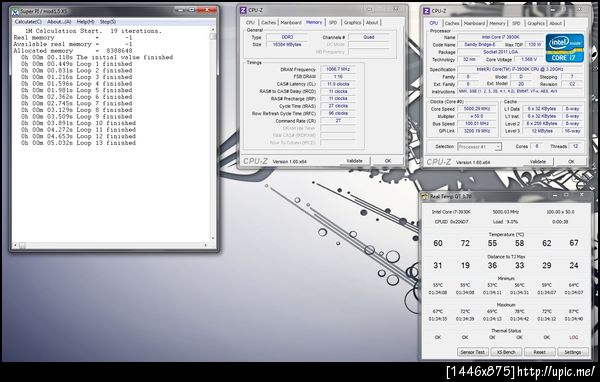Click Real Temp temperature reading 67
This screenshot has height=382, width=600.
574,243
